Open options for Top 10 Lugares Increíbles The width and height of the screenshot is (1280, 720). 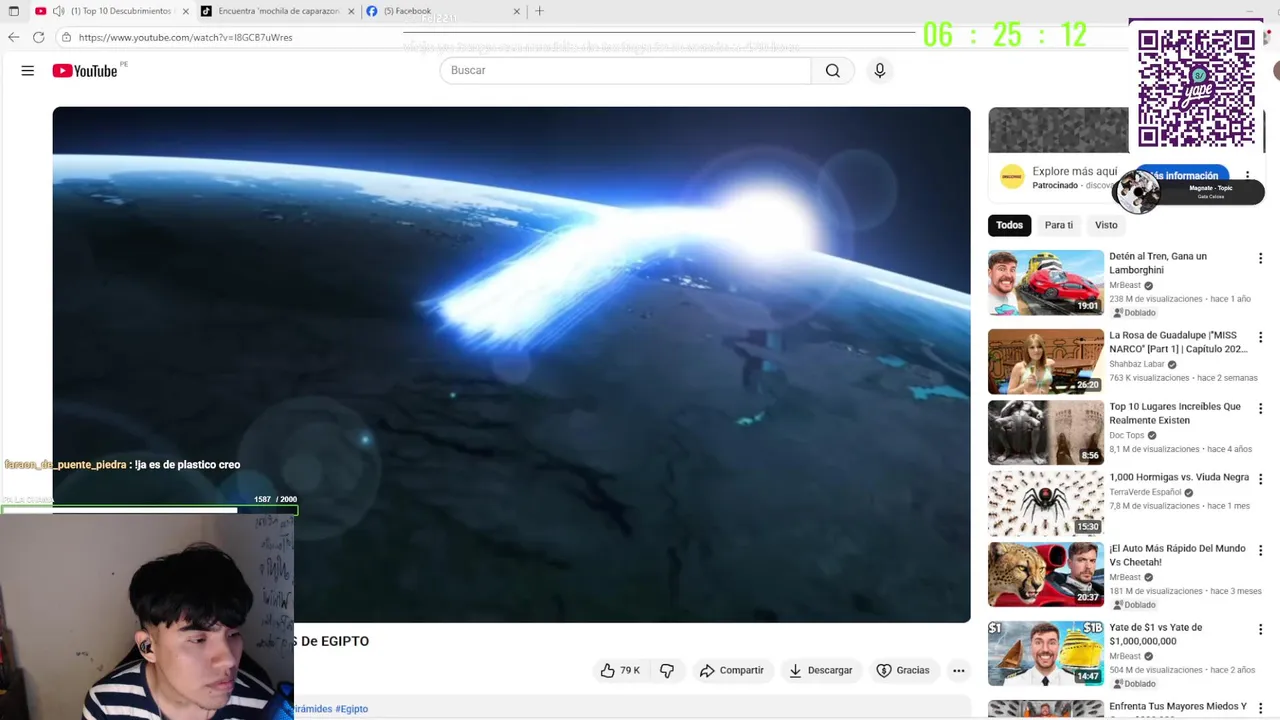pos(1260,408)
